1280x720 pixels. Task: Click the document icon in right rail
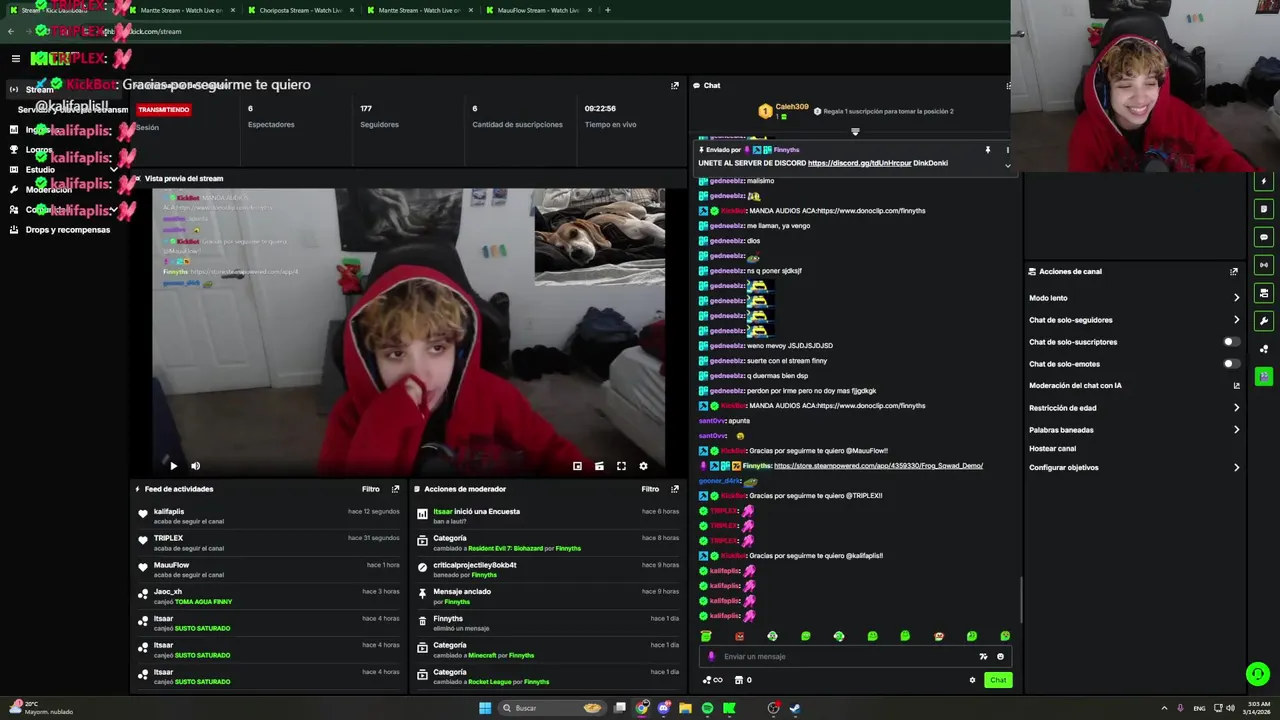click(1264, 209)
